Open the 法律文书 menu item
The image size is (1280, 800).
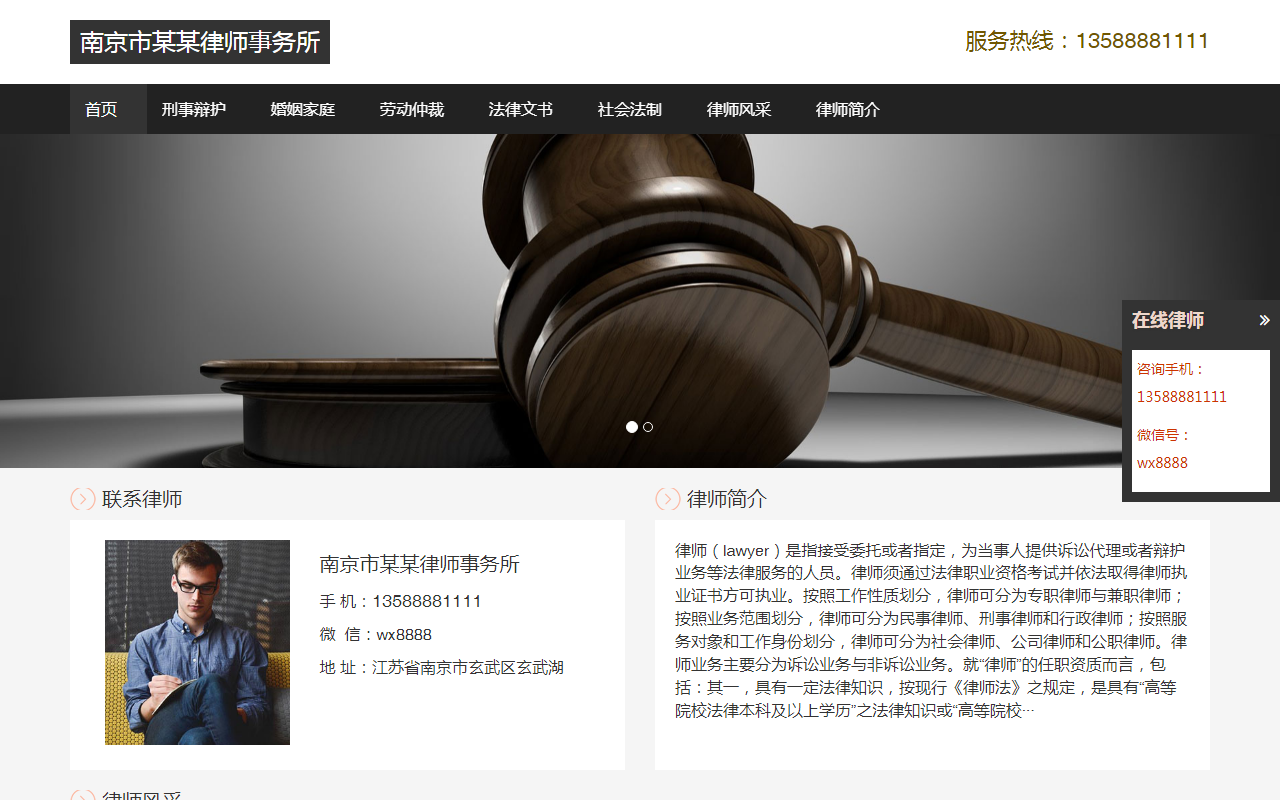[x=520, y=109]
